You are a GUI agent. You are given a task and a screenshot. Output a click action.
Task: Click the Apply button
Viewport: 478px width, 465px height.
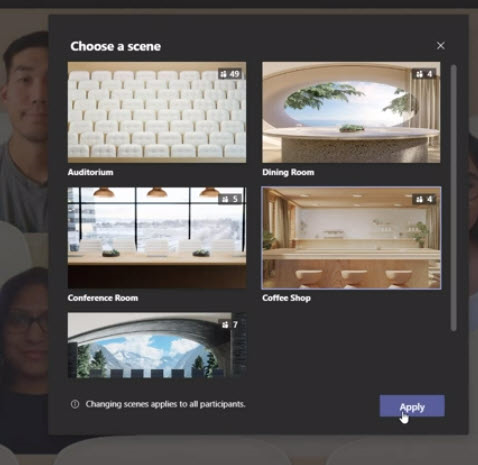click(412, 406)
